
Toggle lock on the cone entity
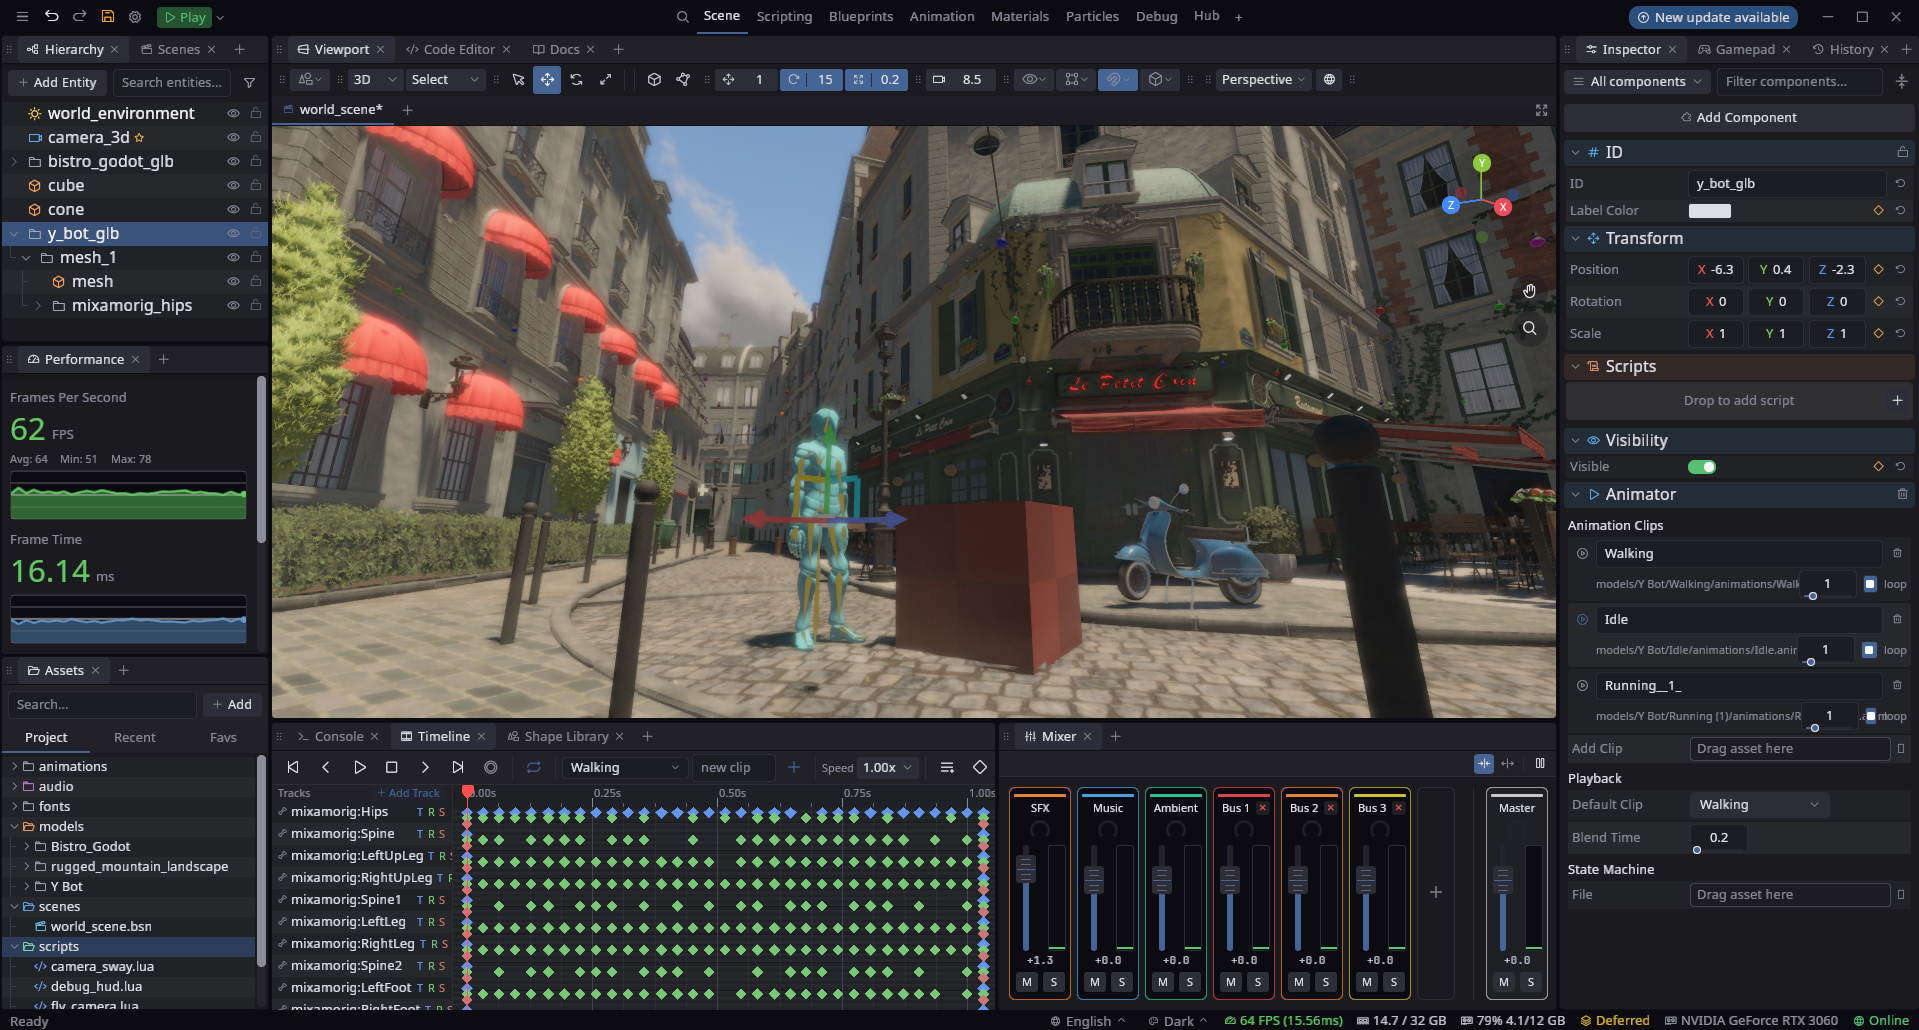pyautogui.click(x=256, y=209)
